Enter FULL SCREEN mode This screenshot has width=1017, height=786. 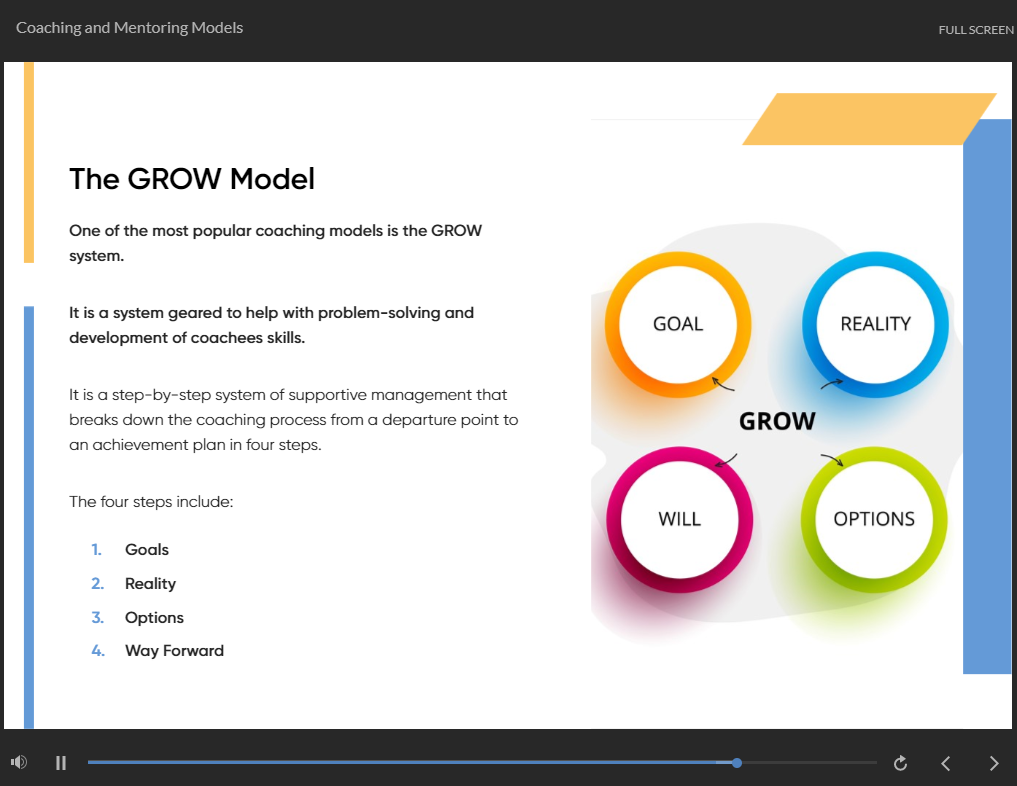tap(975, 30)
